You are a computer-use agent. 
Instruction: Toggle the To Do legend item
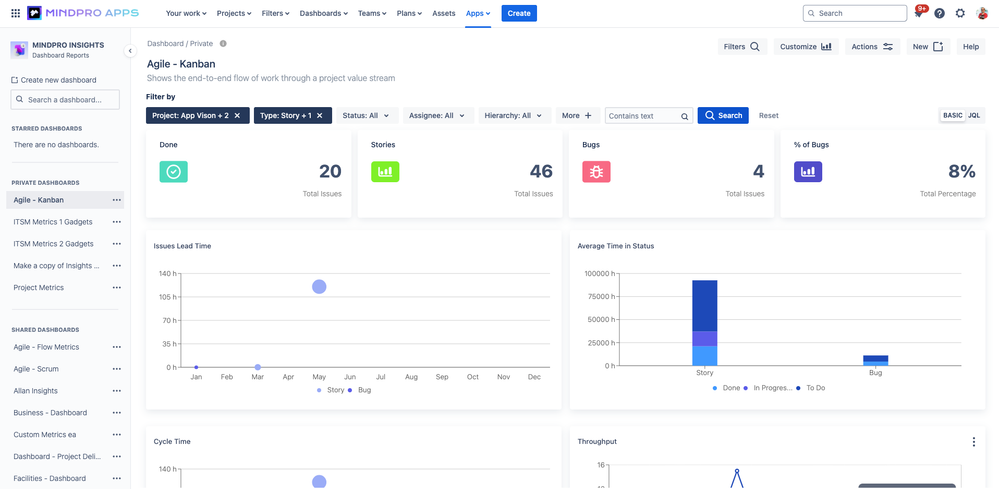pos(810,387)
